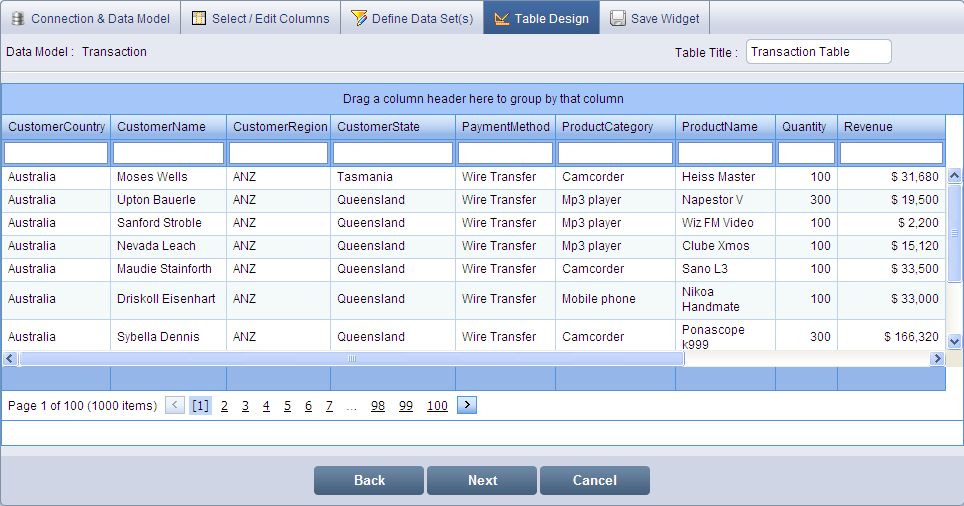Click the grid icon on Select / Edit Columns
The width and height of the screenshot is (964, 506).
[199, 18]
